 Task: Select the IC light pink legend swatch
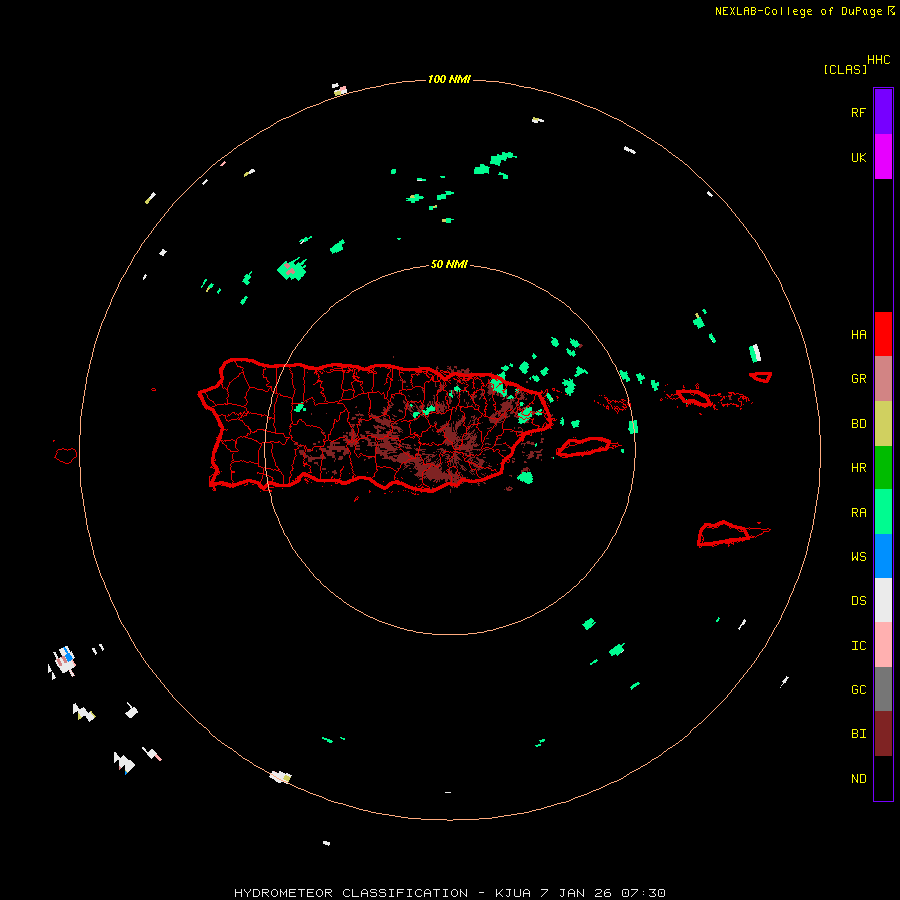tap(883, 645)
